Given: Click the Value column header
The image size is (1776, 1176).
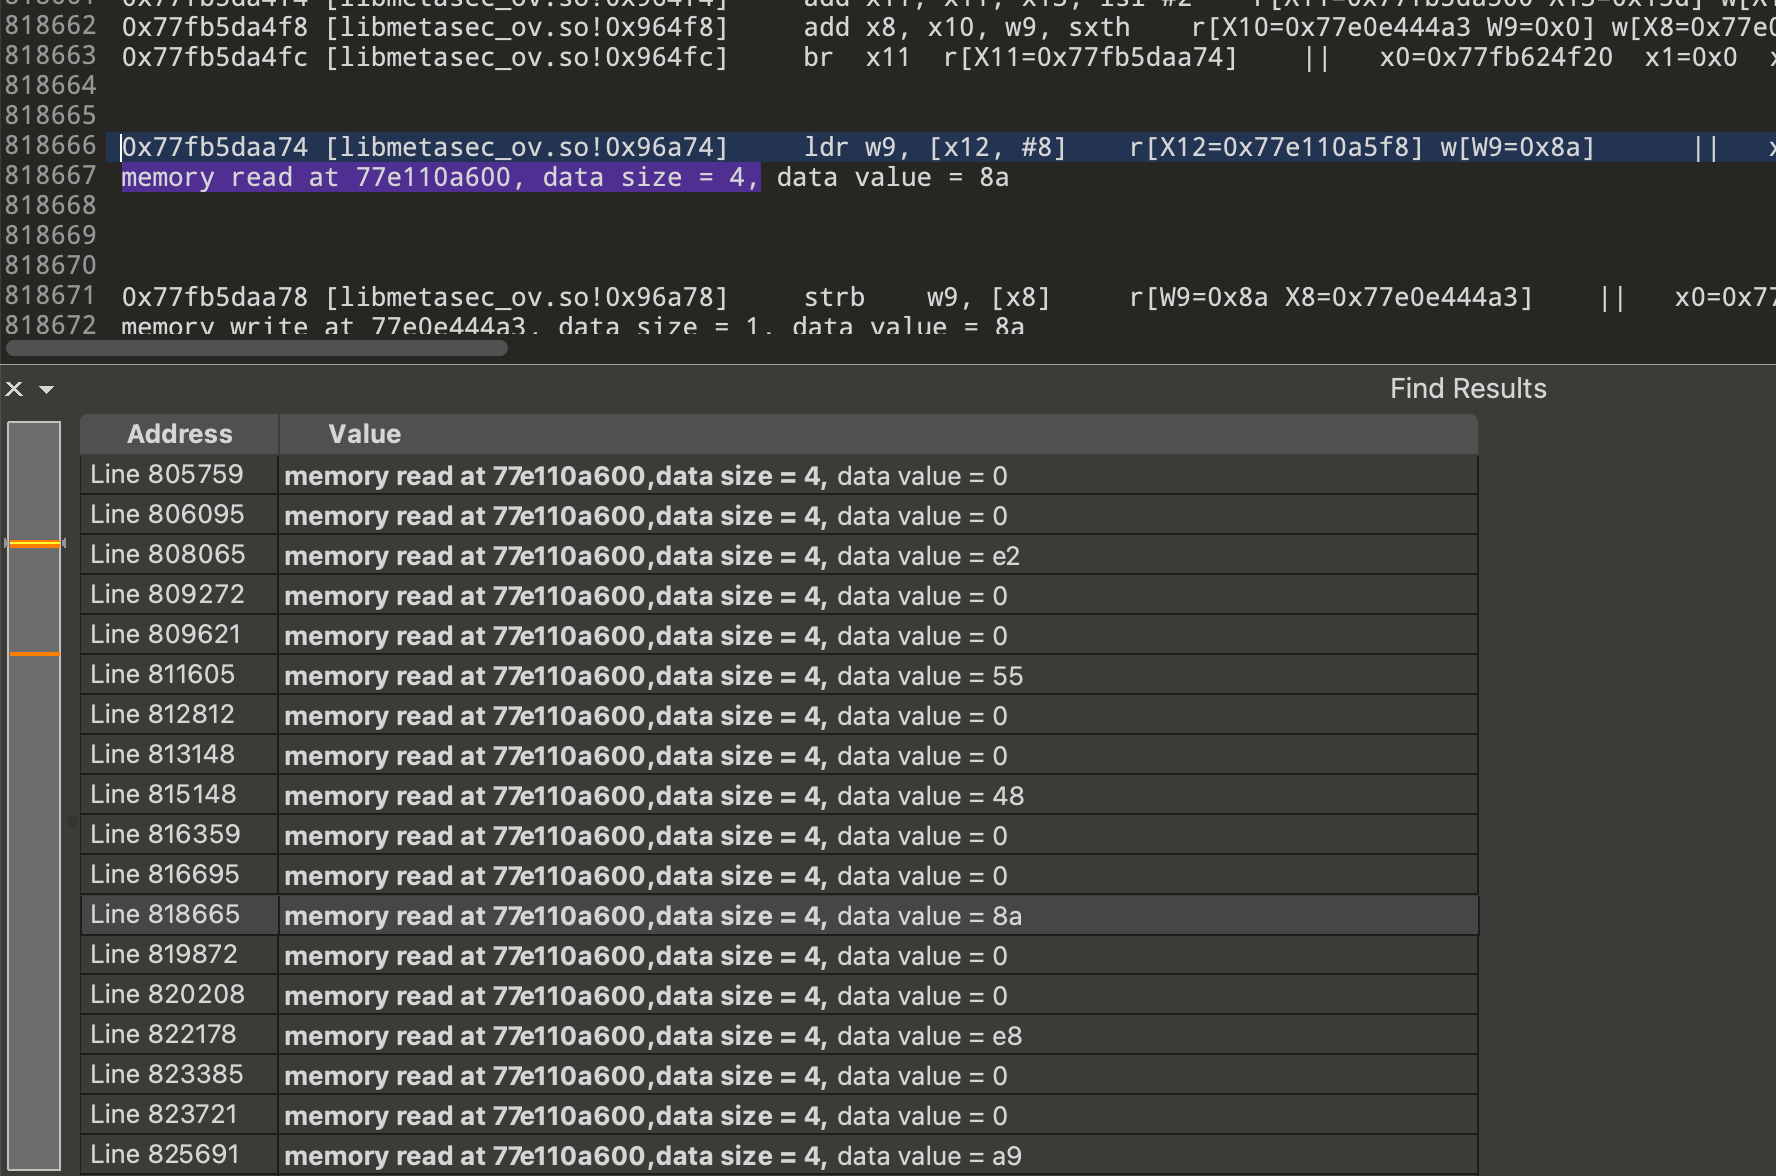Looking at the screenshot, I should coord(364,434).
